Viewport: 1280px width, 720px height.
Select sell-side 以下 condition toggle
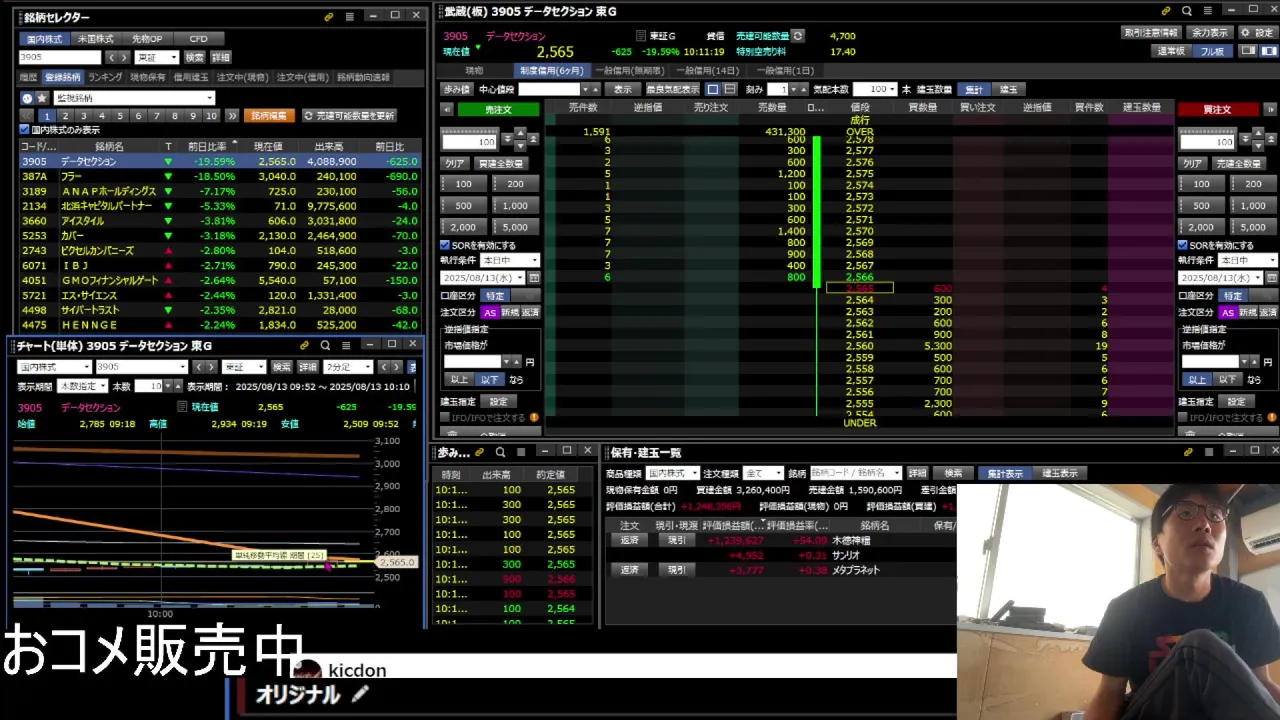489,380
